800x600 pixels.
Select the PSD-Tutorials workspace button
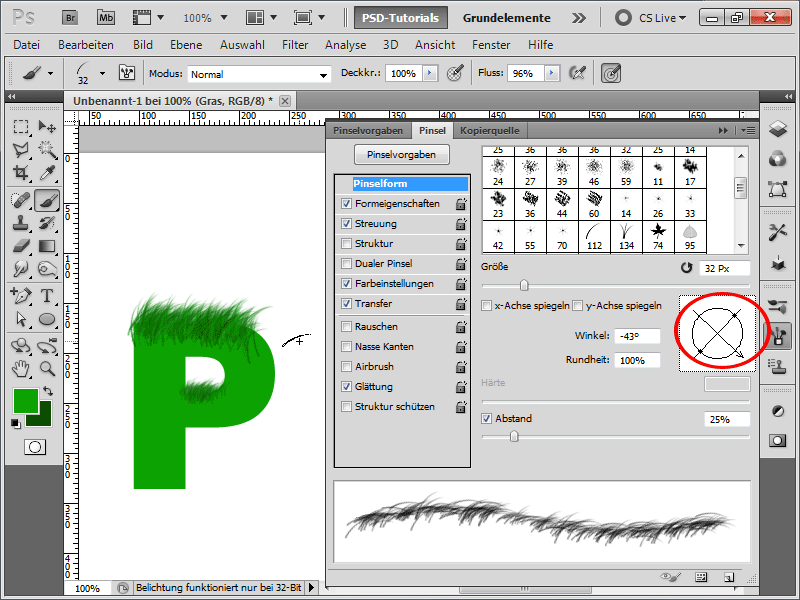click(x=401, y=18)
